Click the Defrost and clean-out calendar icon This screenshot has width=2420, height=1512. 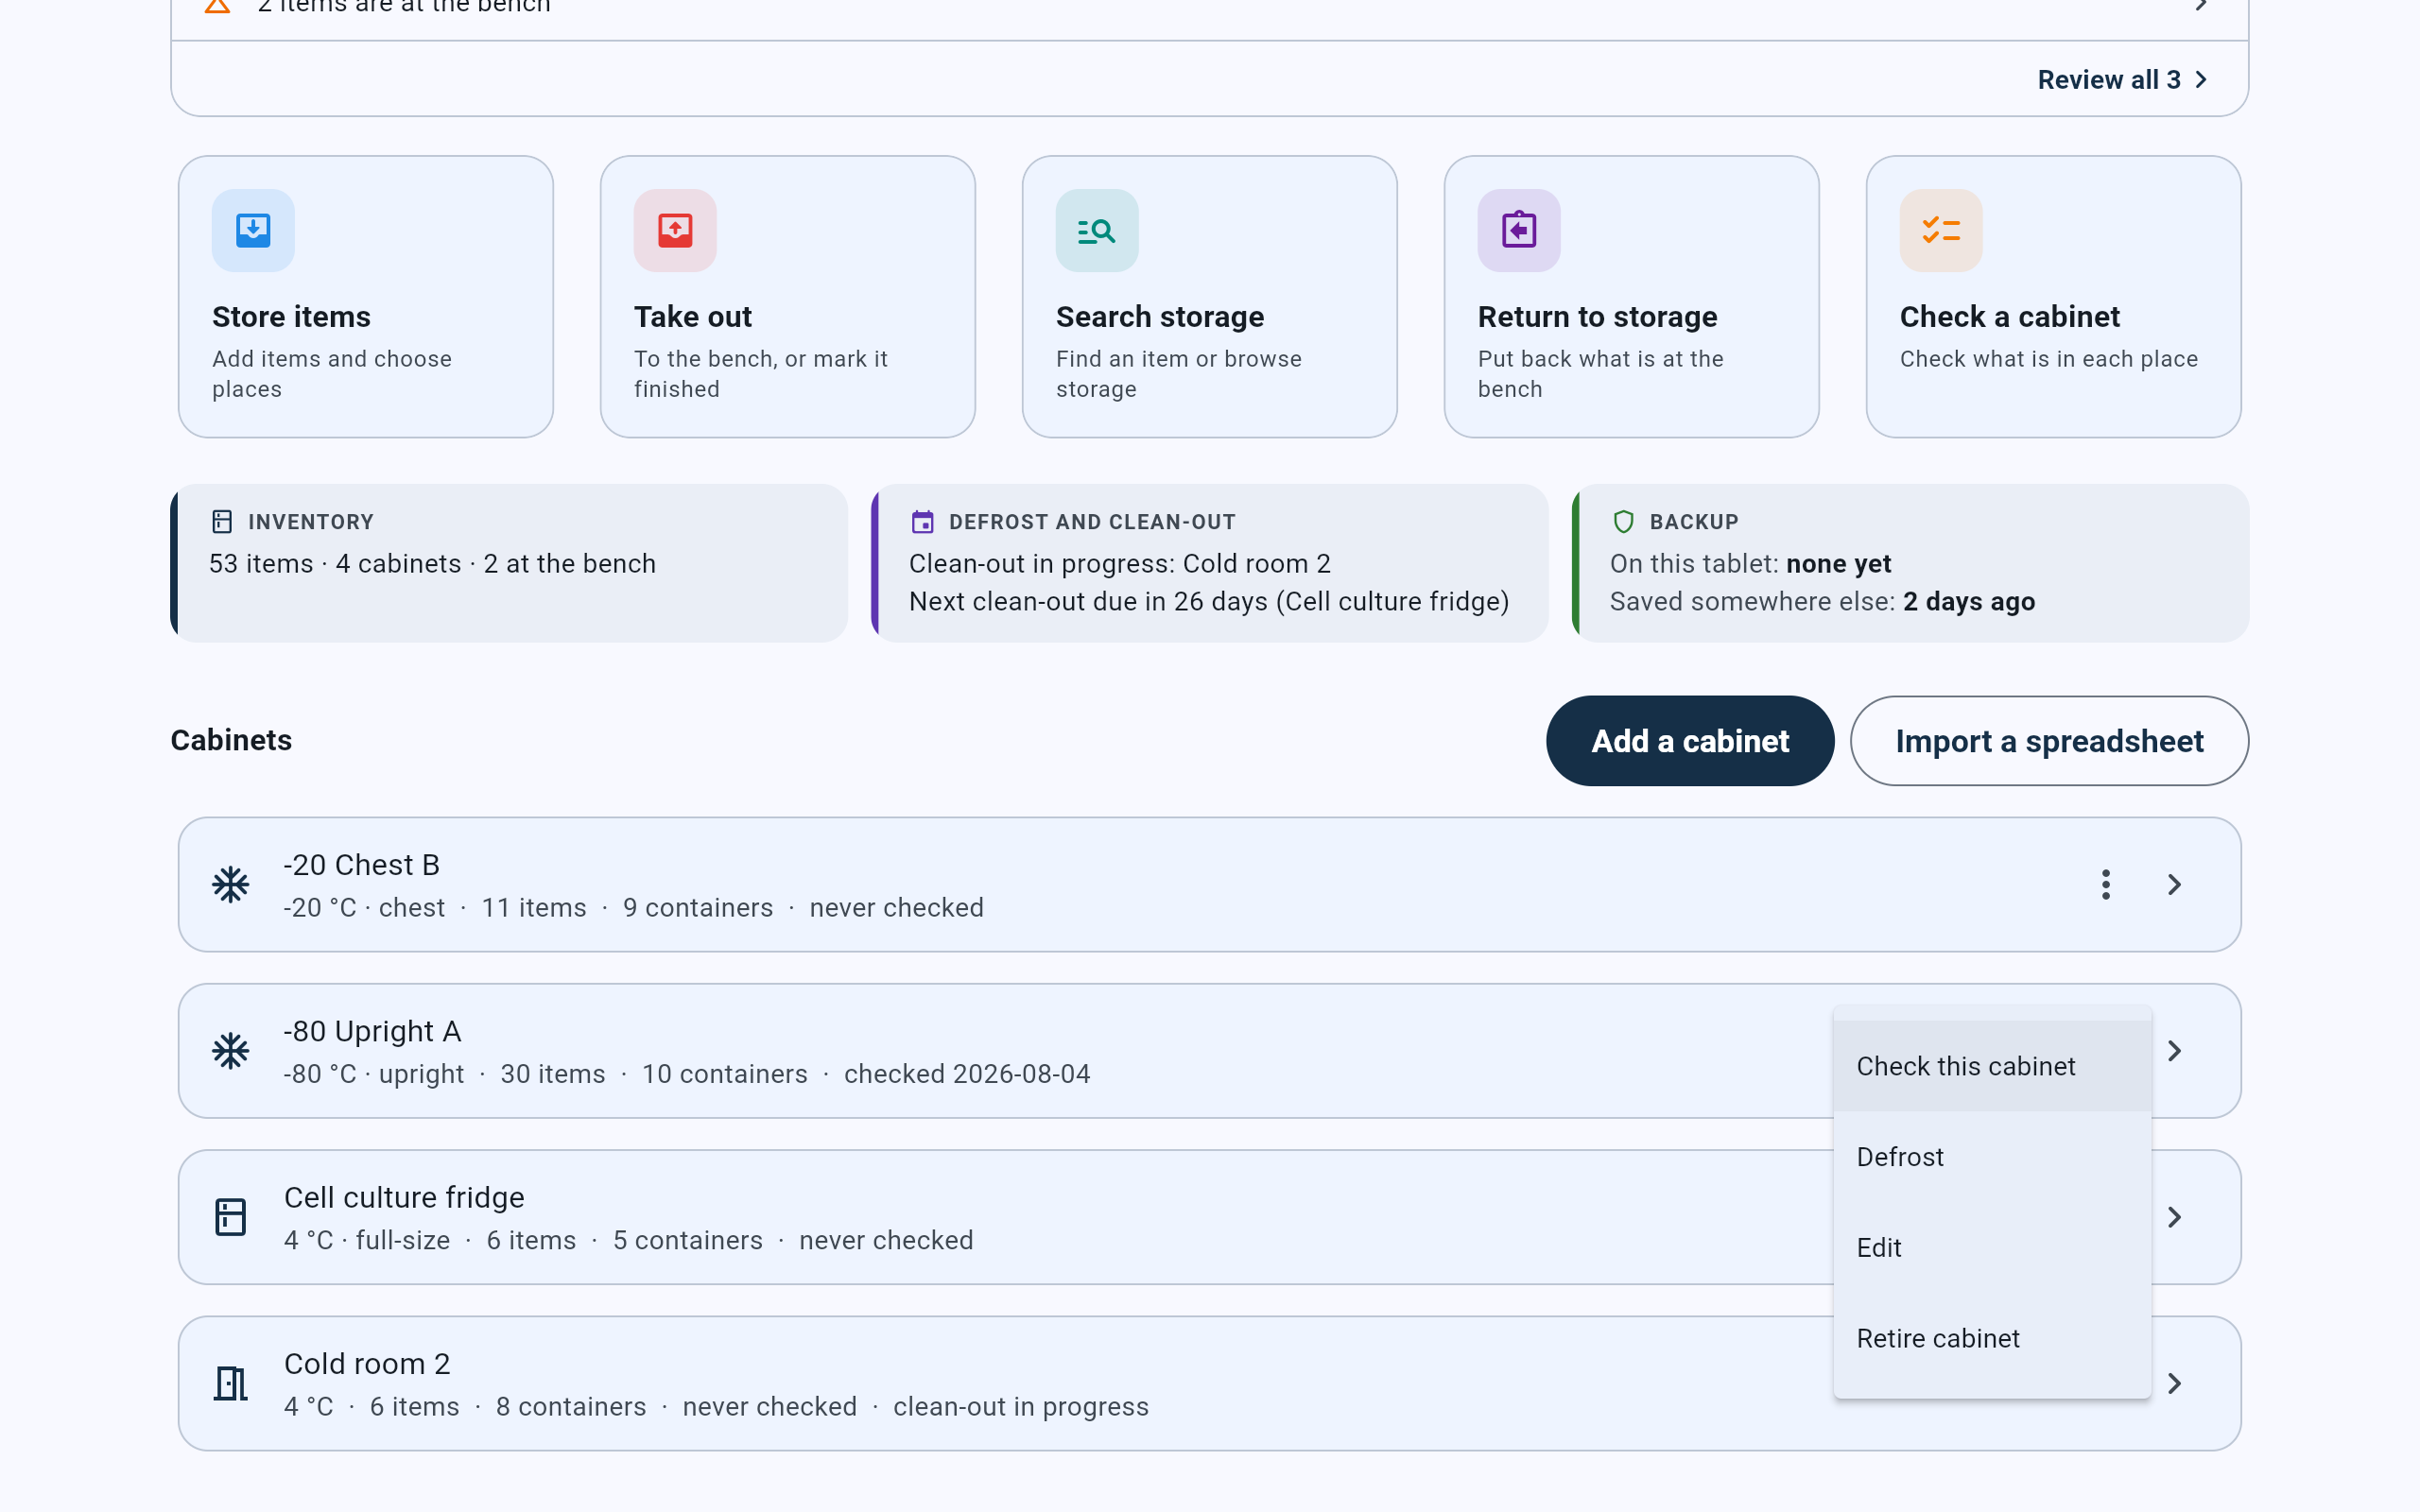(x=923, y=522)
